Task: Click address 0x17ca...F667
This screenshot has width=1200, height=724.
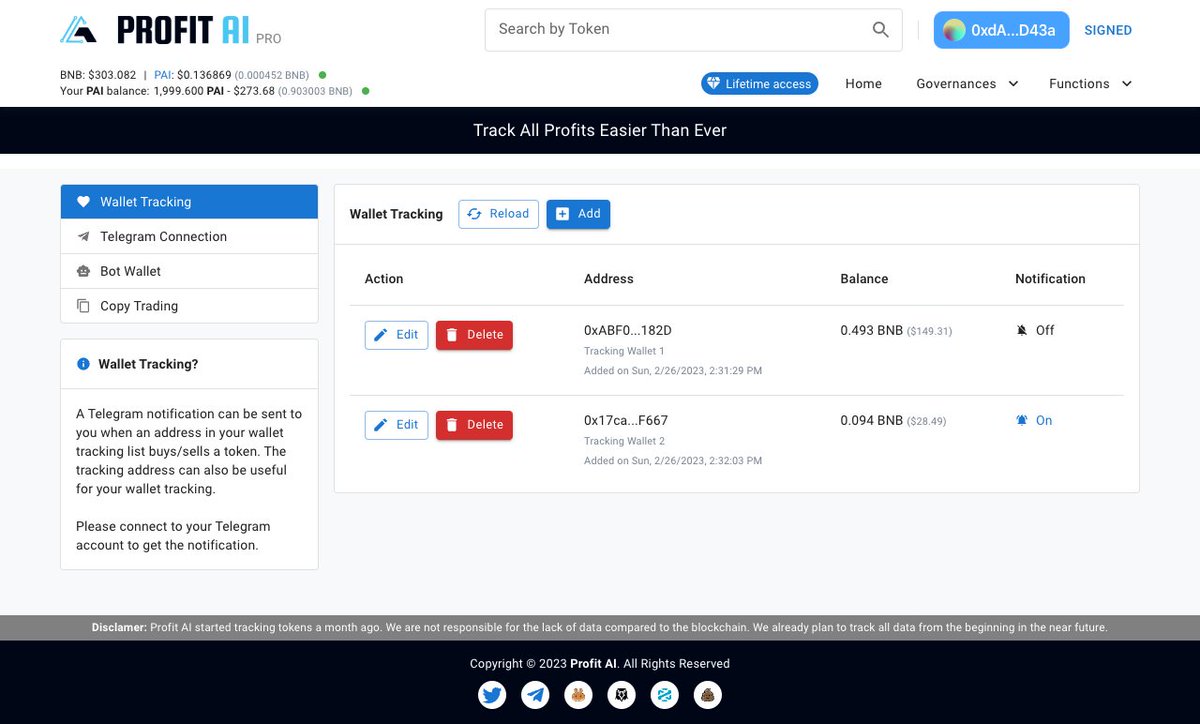Action: point(626,421)
